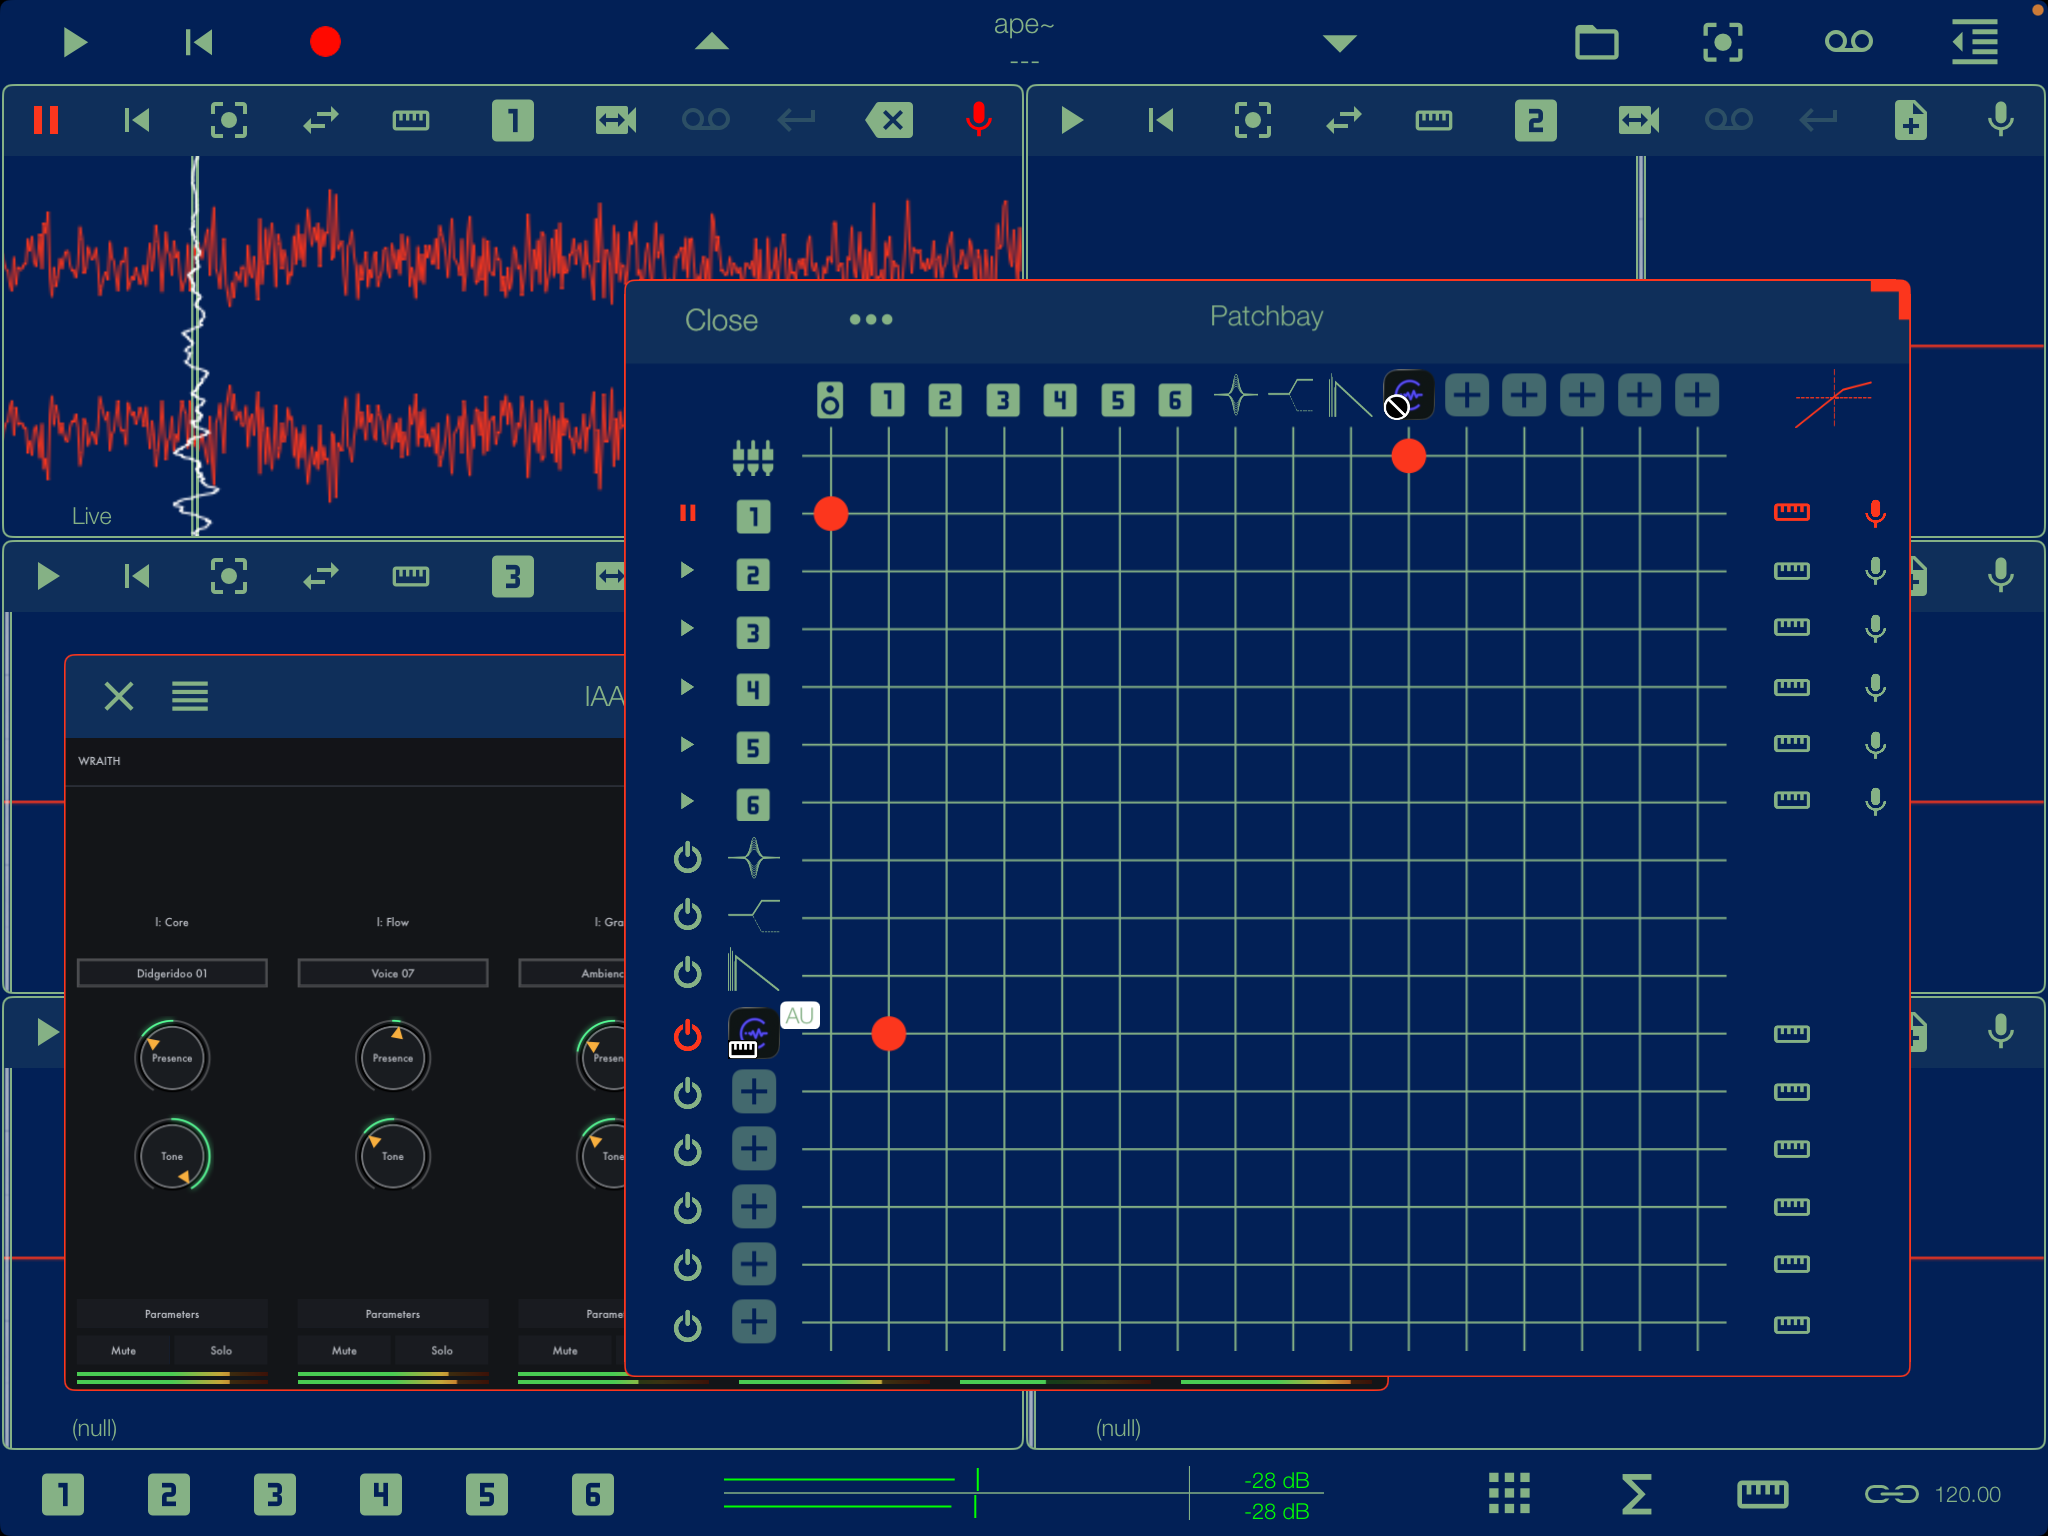Select the spike effect column header in Patchbay
Viewport: 2048px width, 1536px height.
coord(1236,395)
